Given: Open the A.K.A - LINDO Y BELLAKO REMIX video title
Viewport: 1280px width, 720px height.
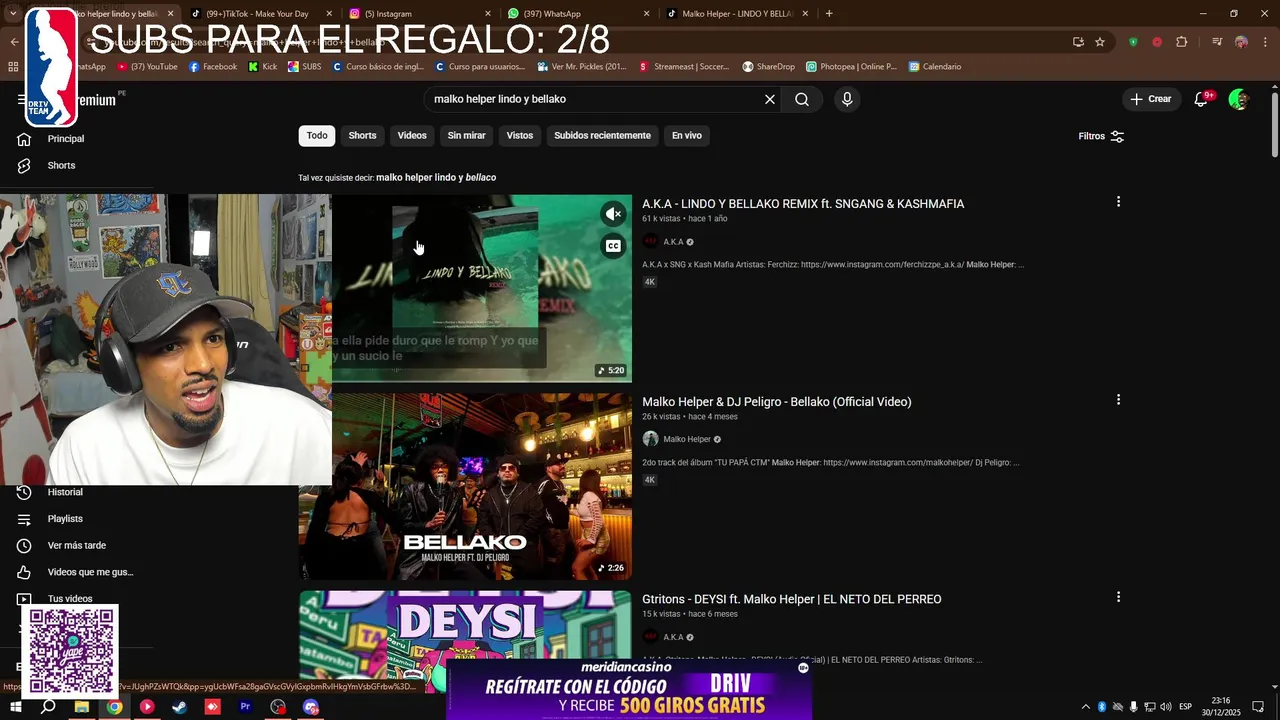Looking at the screenshot, I should click(x=803, y=204).
